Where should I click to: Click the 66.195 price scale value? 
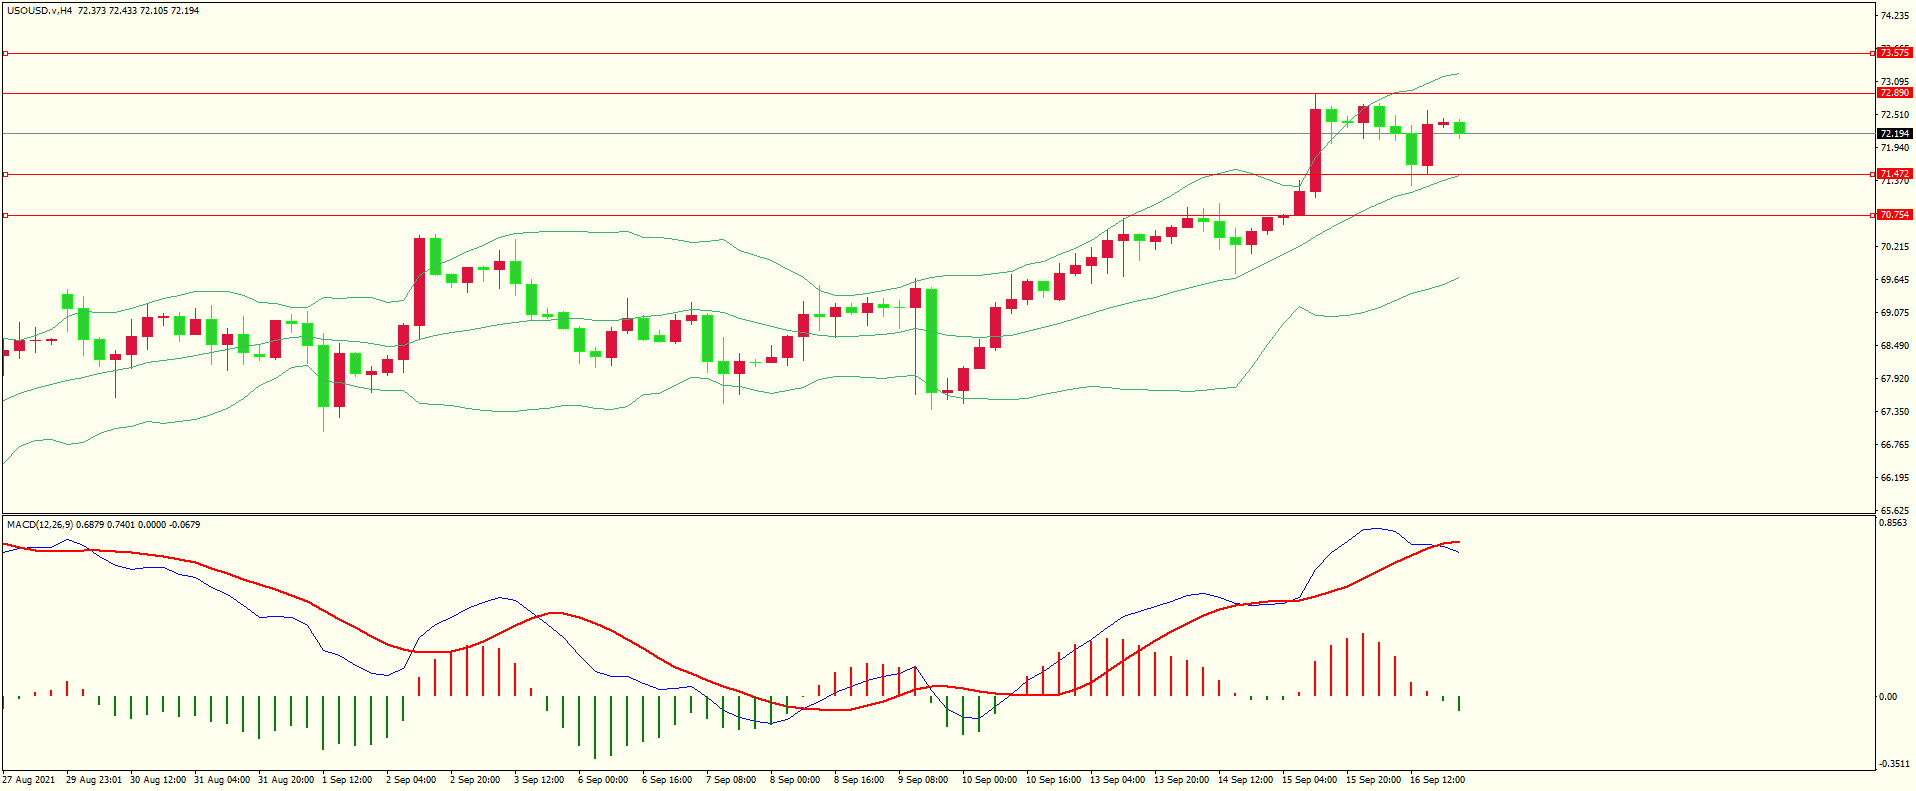[x=1895, y=478]
